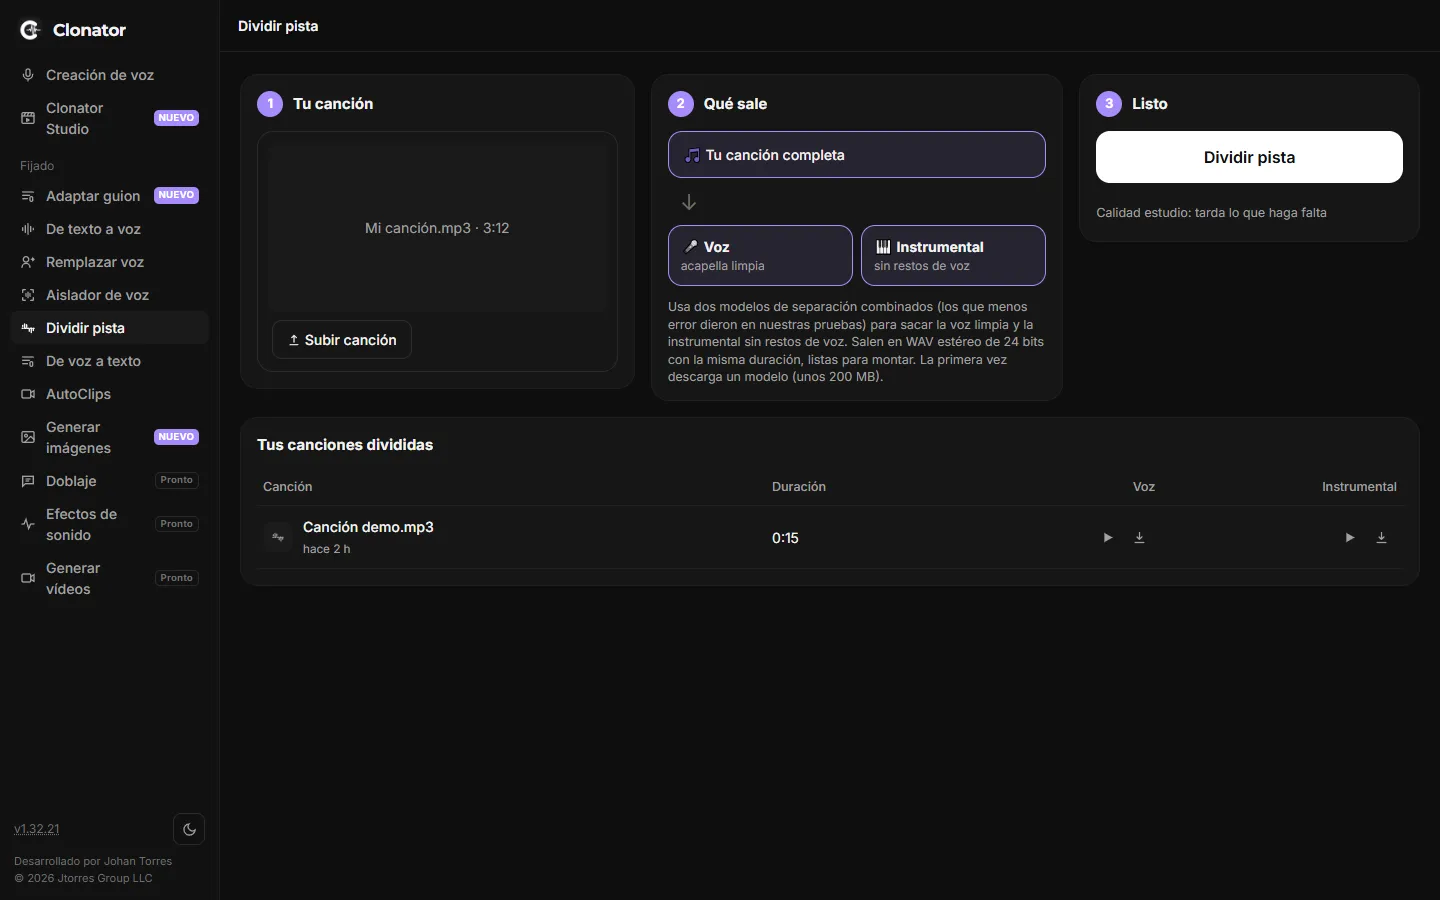This screenshot has width=1440, height=900.
Task: Click the Pronto badge beside Doblaje
Action: (x=177, y=480)
